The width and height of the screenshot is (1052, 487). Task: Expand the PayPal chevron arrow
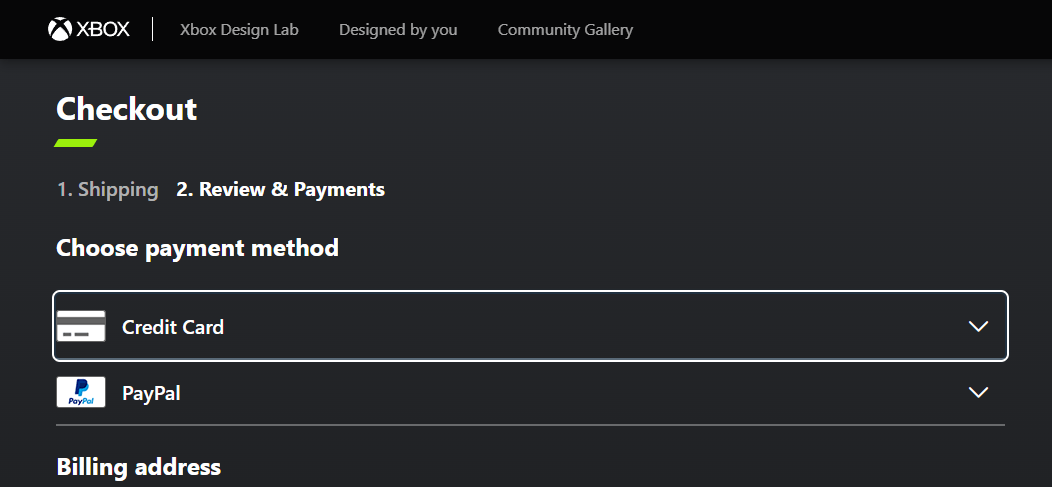[978, 392]
